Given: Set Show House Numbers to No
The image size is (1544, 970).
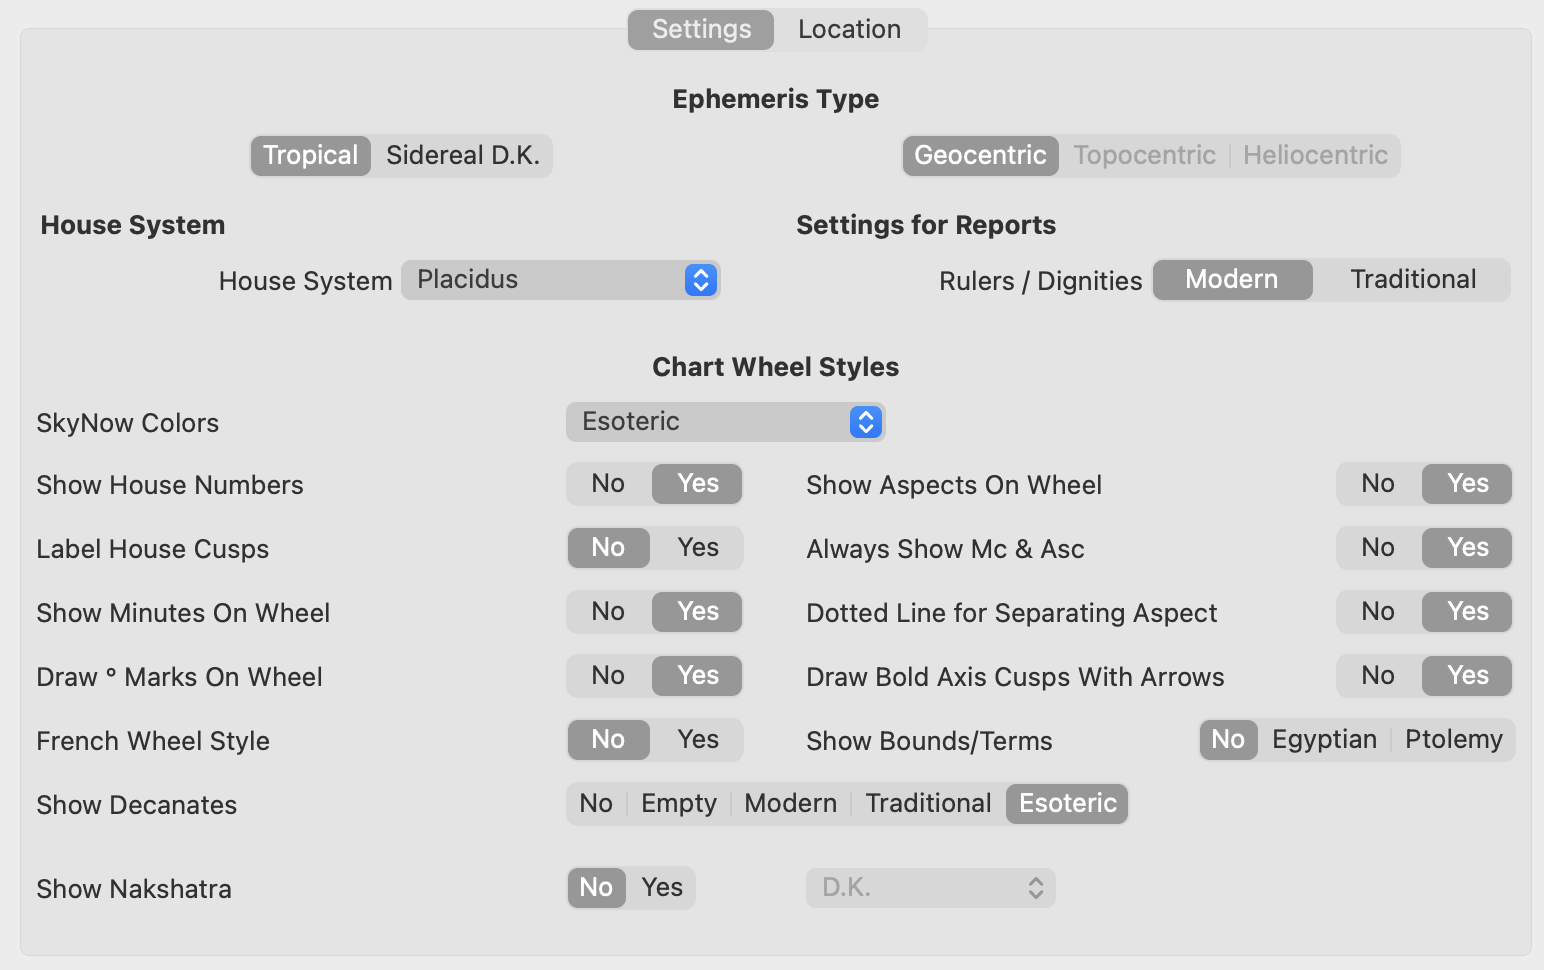Looking at the screenshot, I should [608, 484].
